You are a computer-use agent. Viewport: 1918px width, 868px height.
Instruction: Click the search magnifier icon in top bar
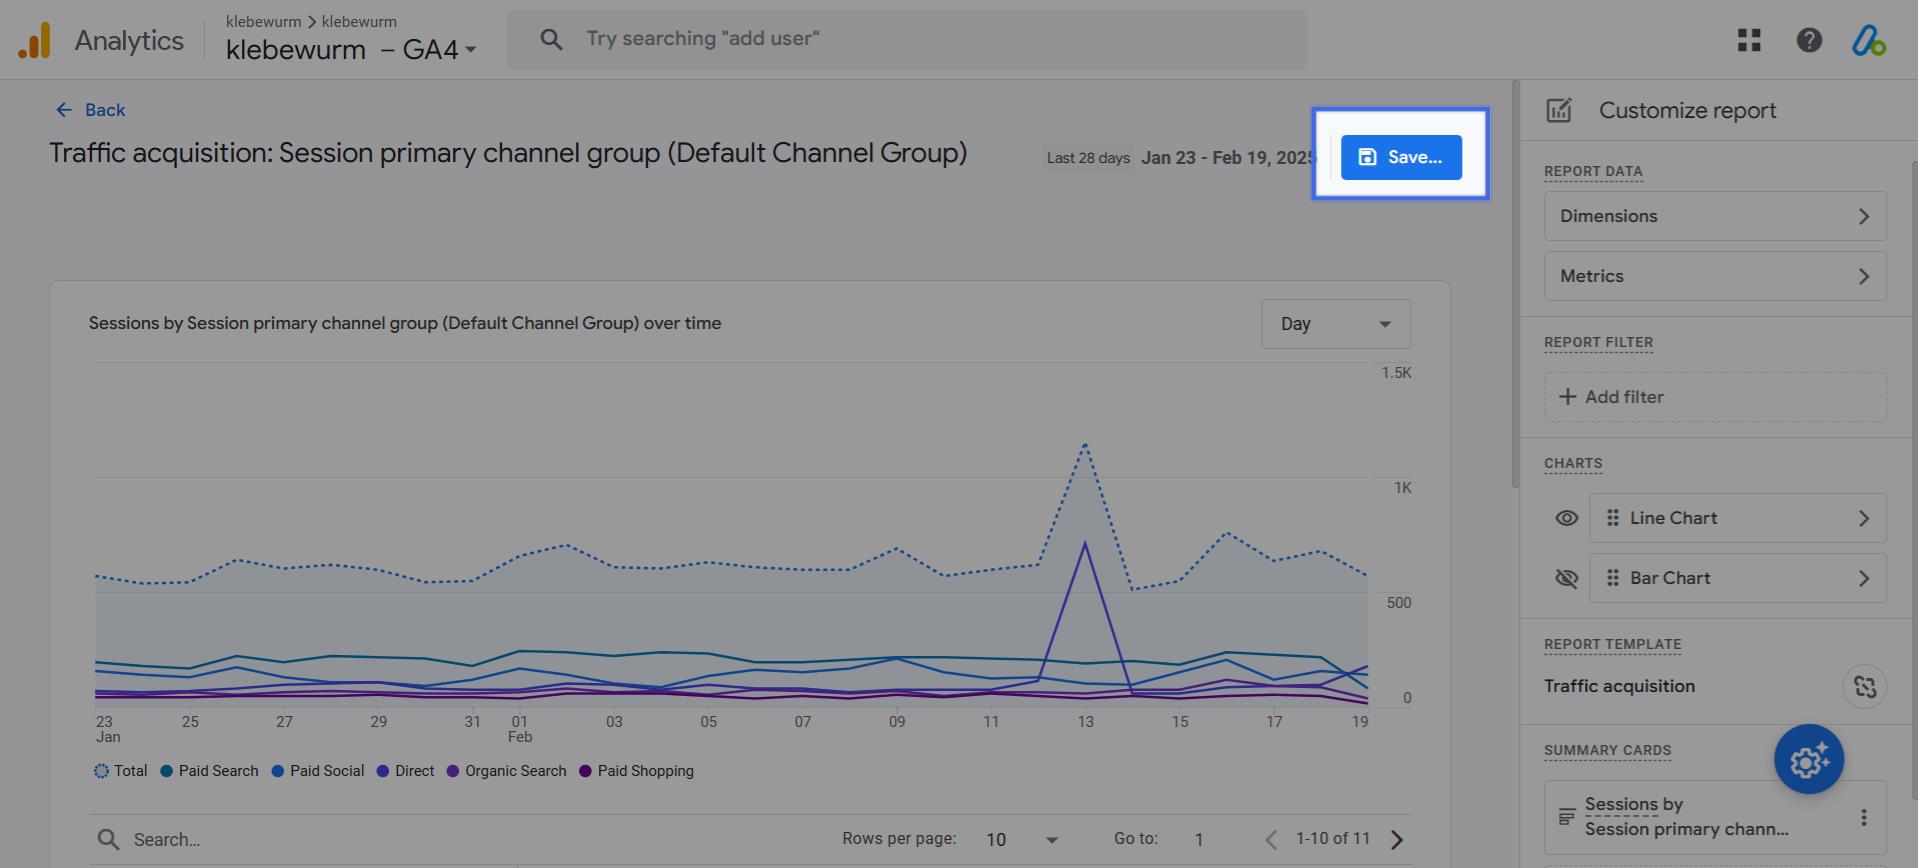[551, 39]
